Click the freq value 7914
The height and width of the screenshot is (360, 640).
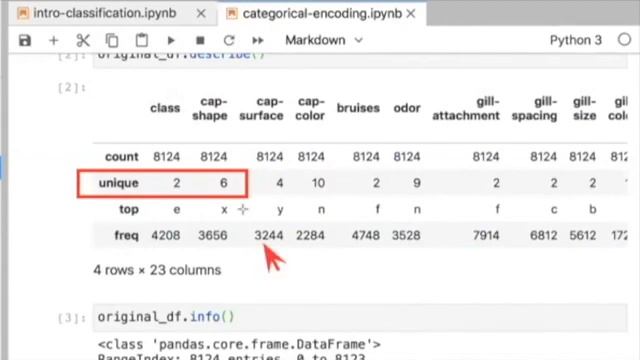[x=486, y=236]
